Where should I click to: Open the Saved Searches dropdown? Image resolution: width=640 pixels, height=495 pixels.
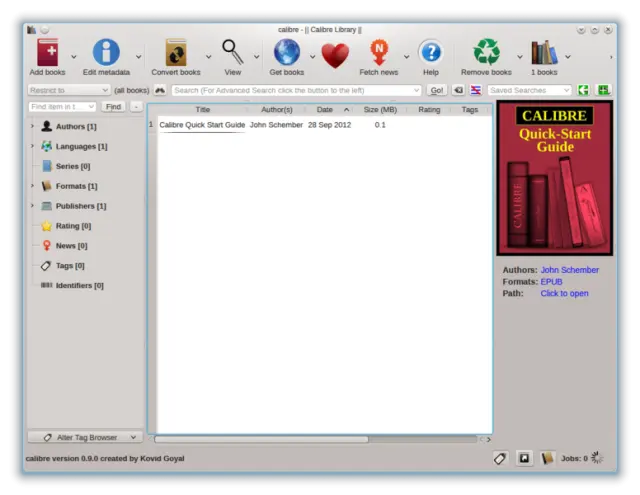528,90
